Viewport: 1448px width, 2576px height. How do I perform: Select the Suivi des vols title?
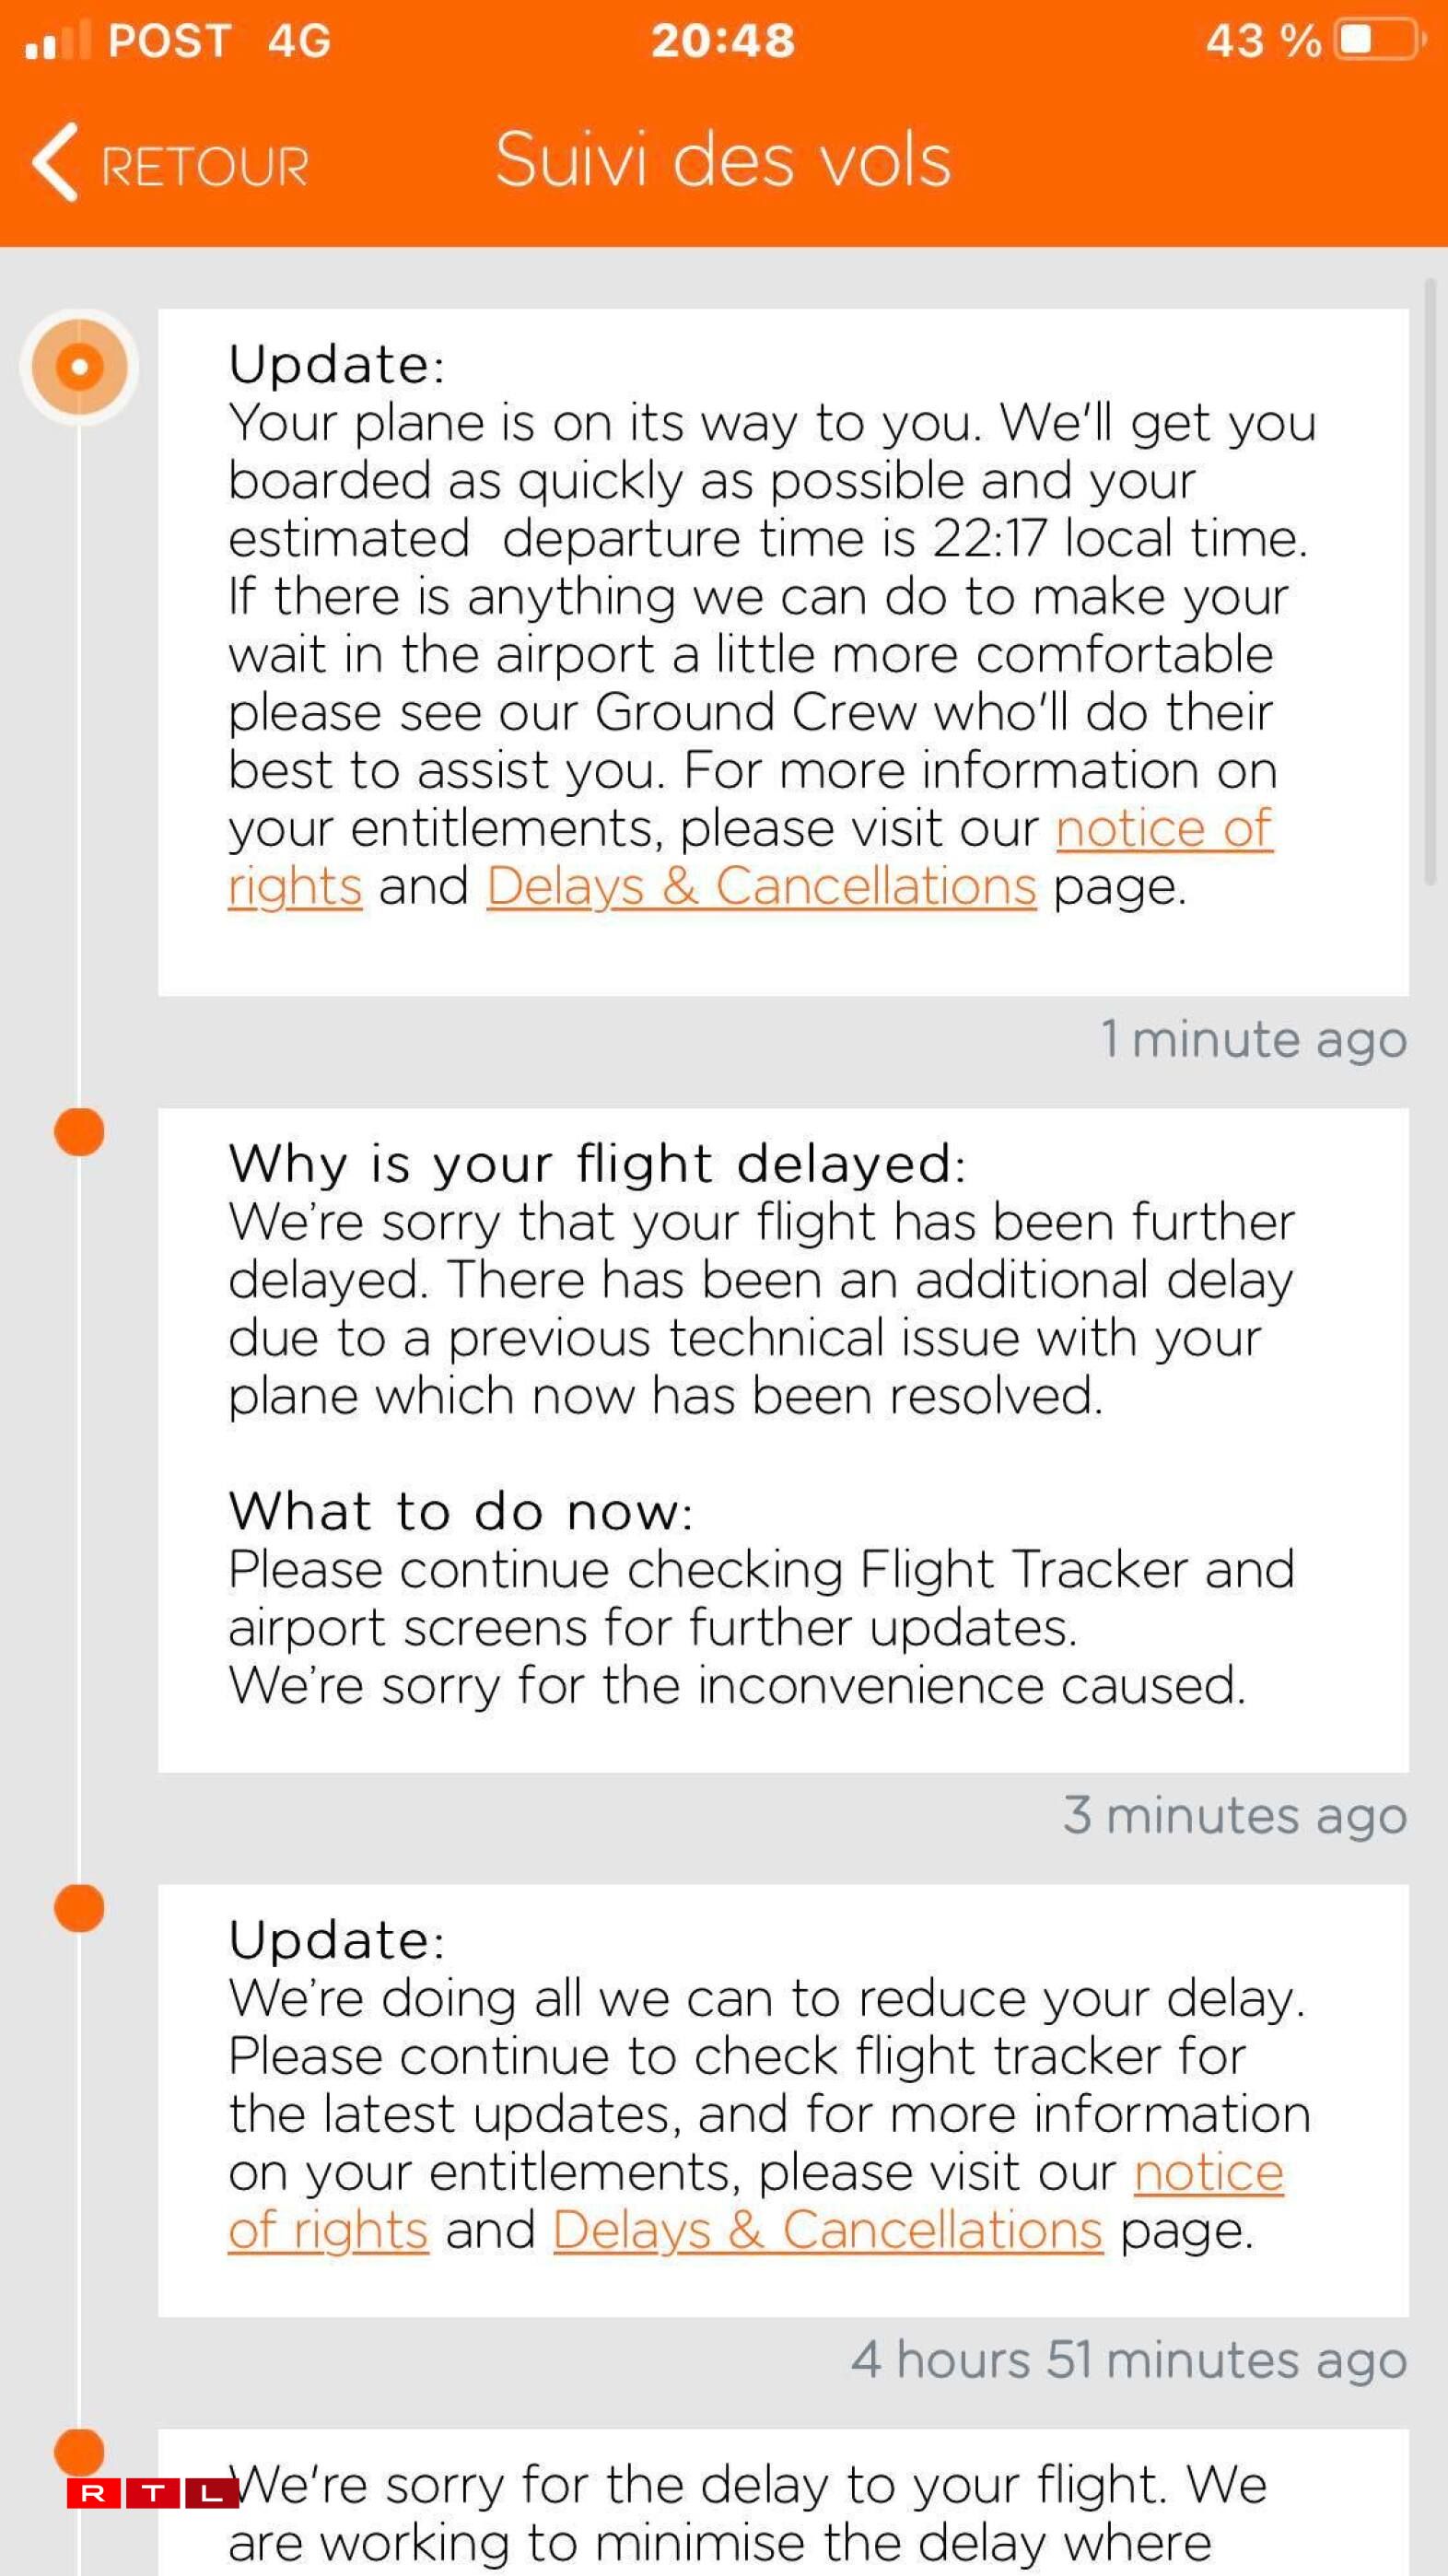coord(722,160)
